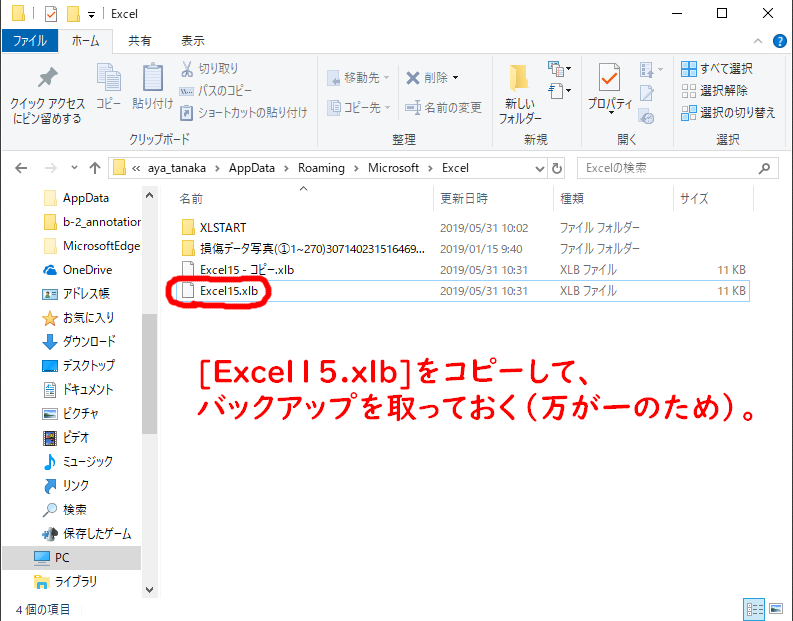This screenshot has height=621, width=793.
Task: Open Help question mark icon
Action: 779,41
